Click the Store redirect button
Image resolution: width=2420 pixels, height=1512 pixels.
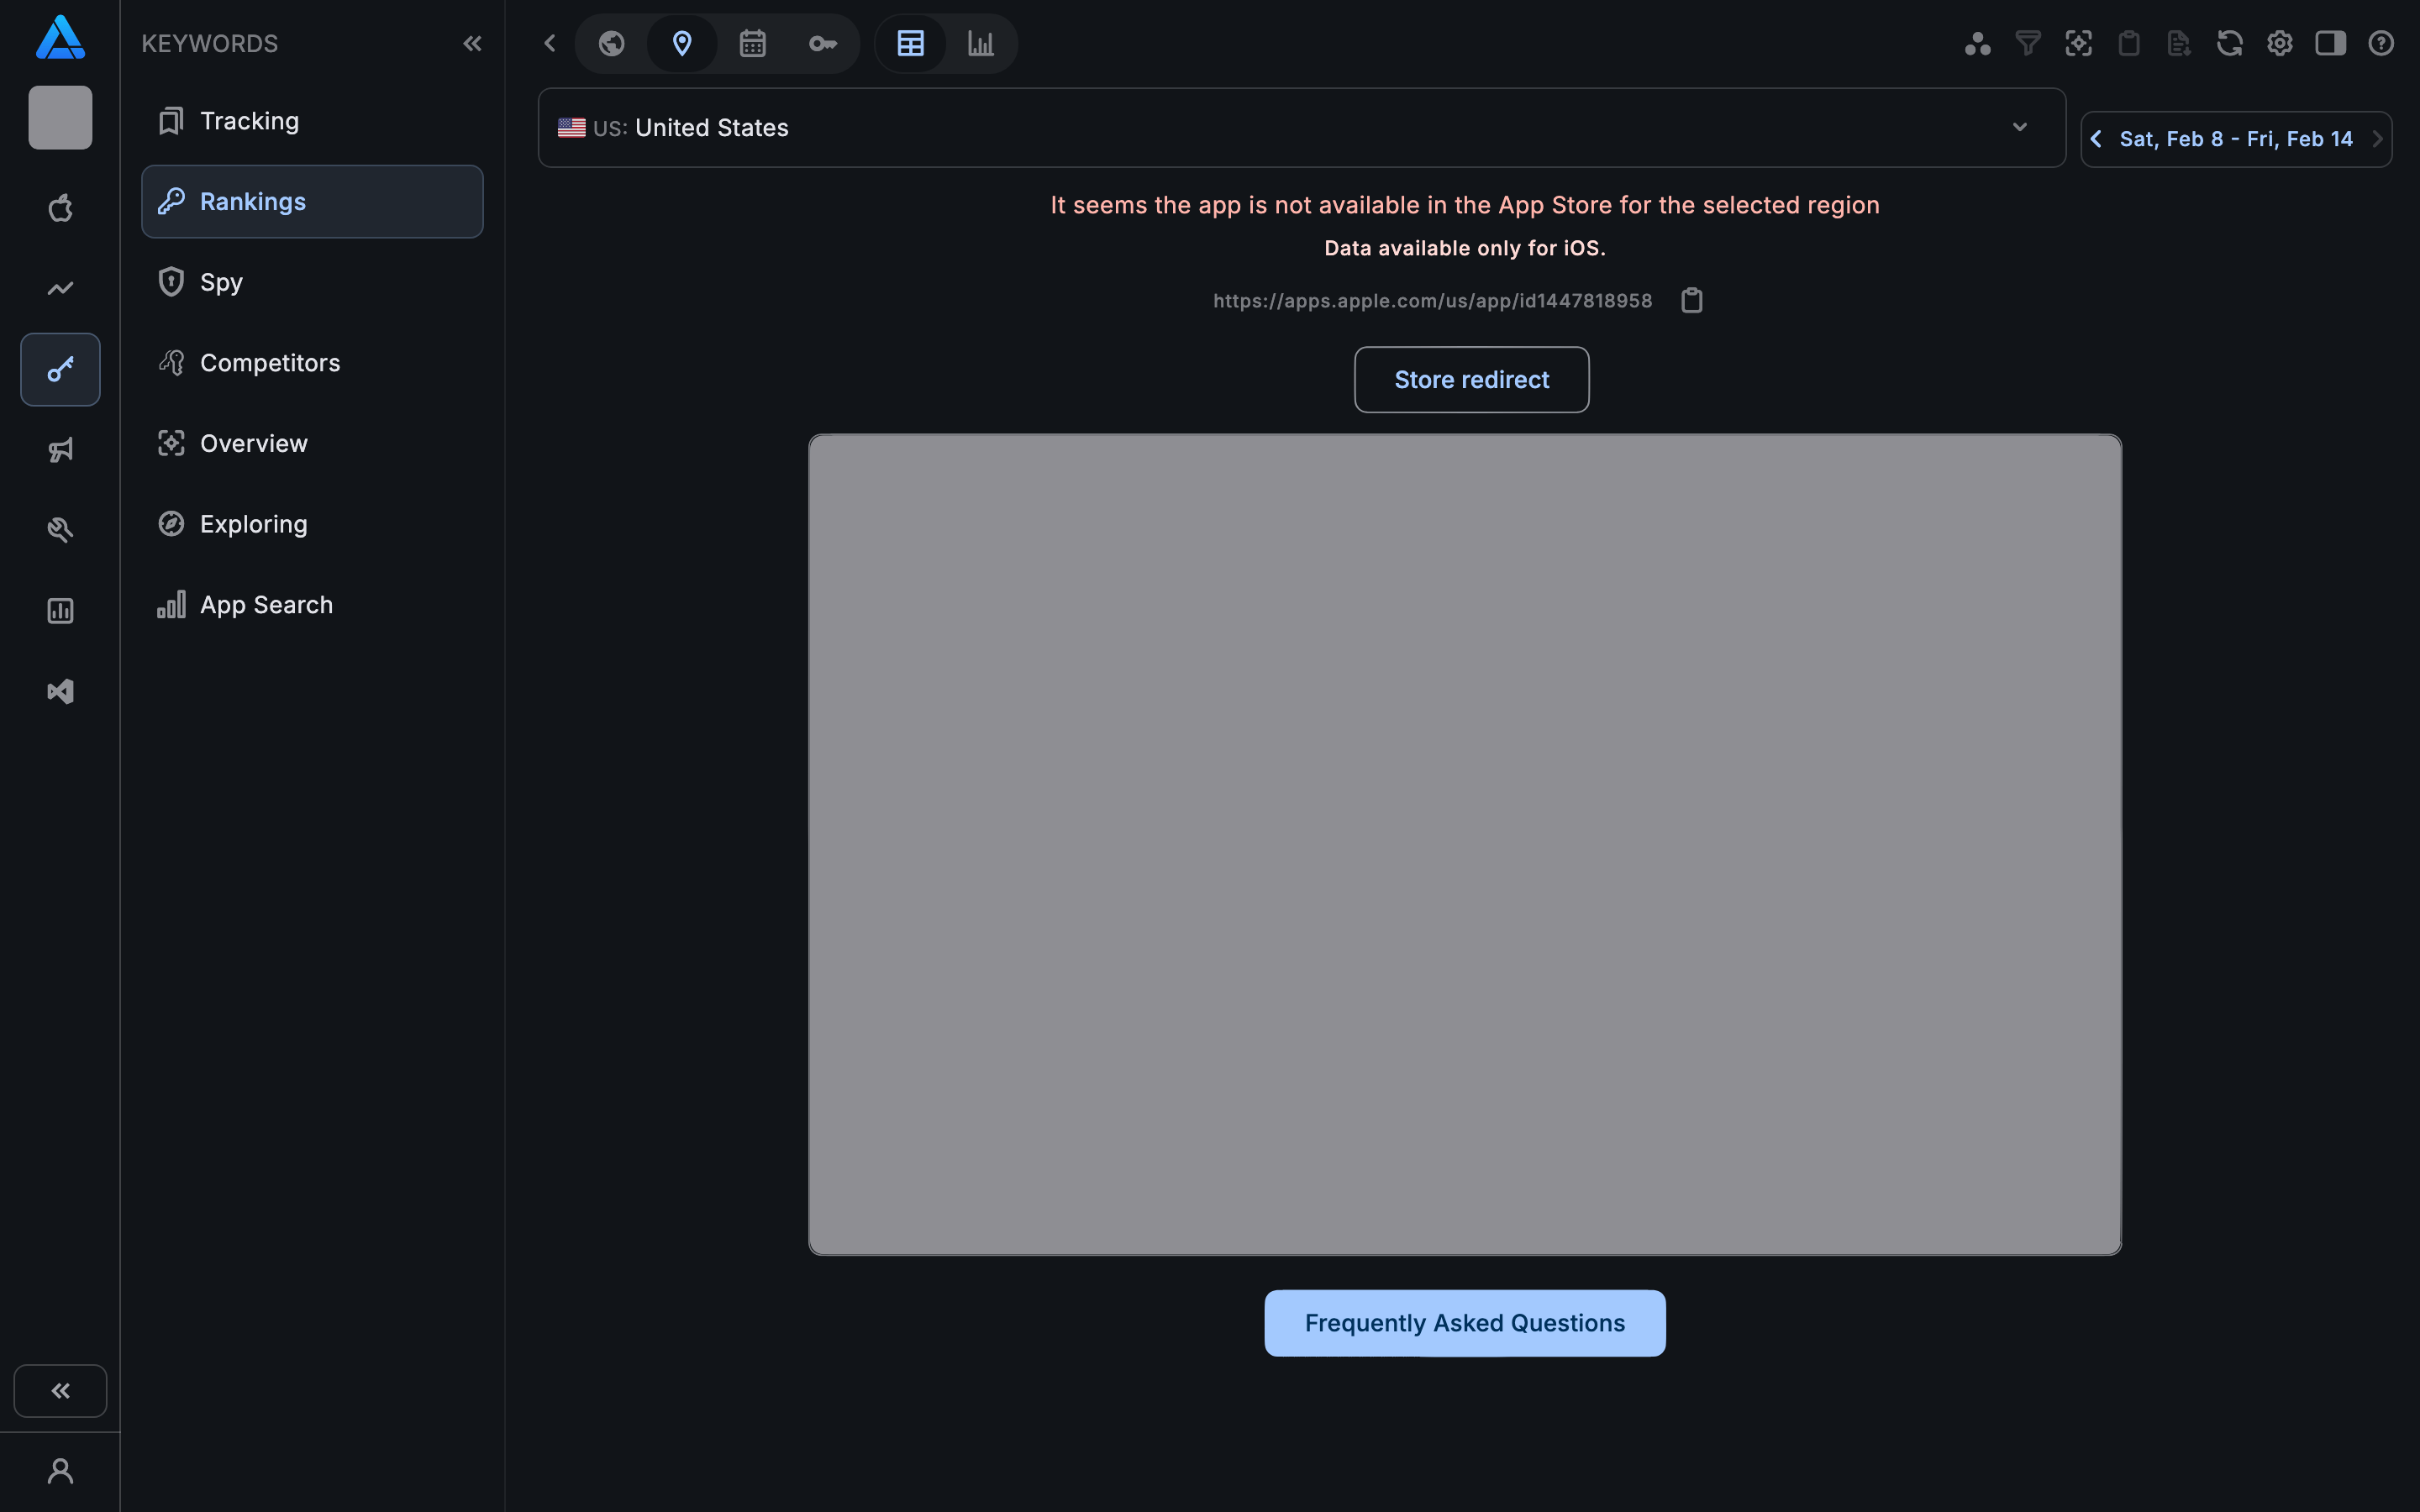[1471, 379]
